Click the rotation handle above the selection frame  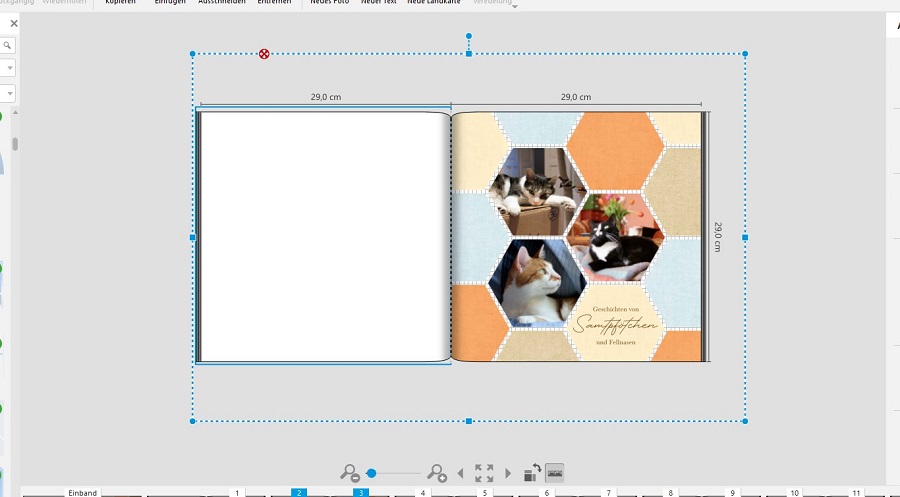tap(469, 36)
